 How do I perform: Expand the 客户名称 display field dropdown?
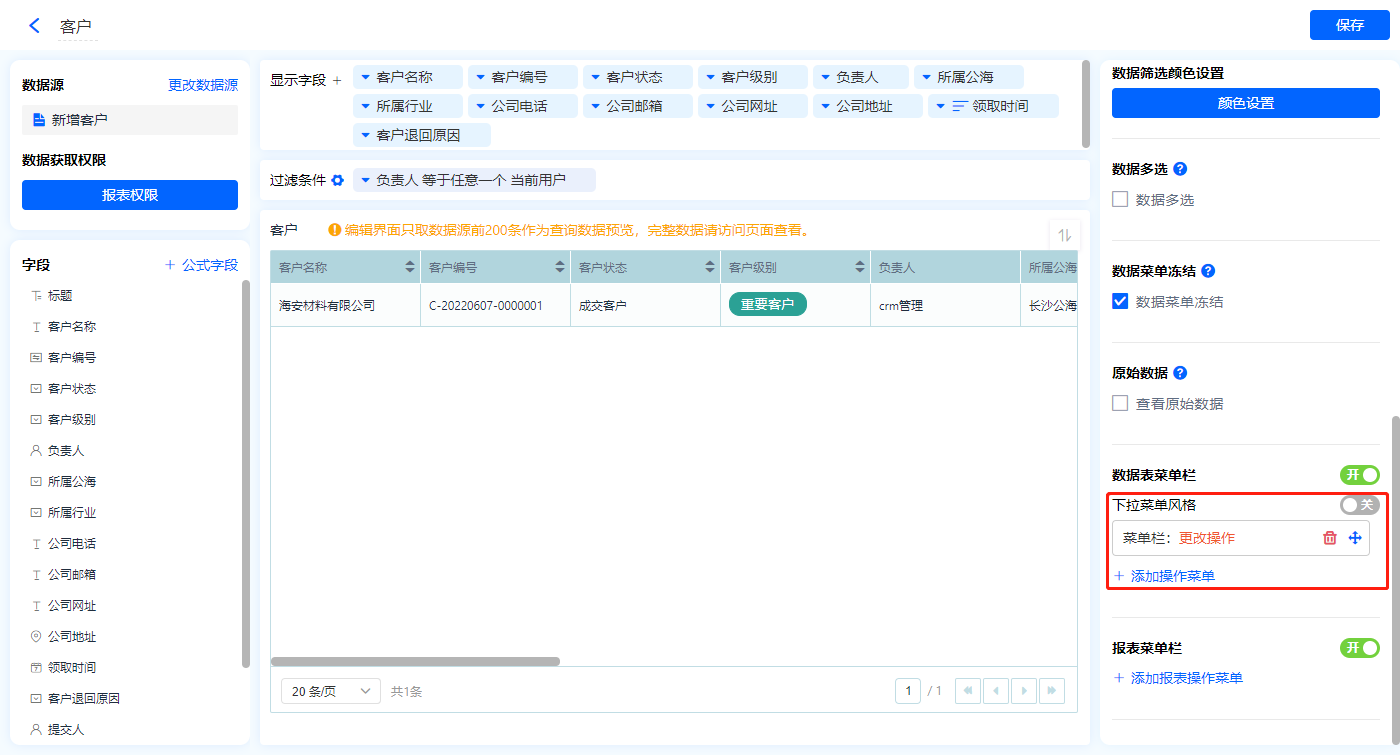click(366, 77)
